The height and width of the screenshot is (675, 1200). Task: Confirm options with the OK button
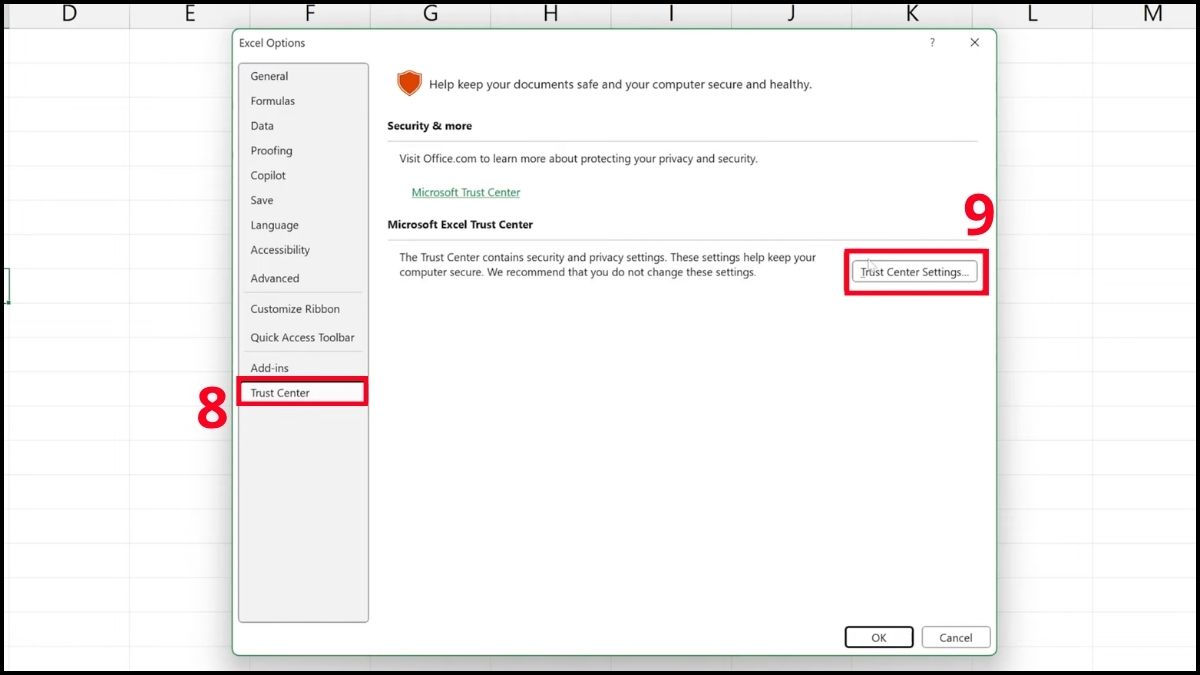(879, 638)
